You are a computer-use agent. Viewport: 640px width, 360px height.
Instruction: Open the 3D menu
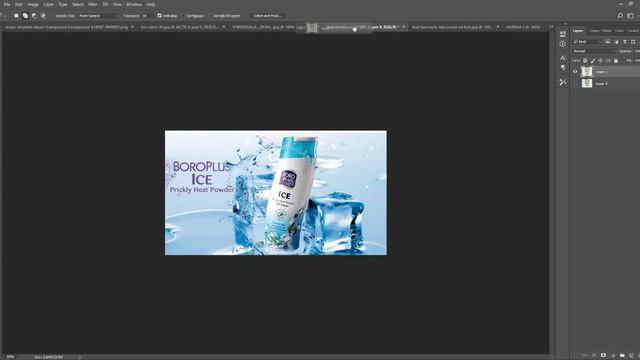click(105, 4)
